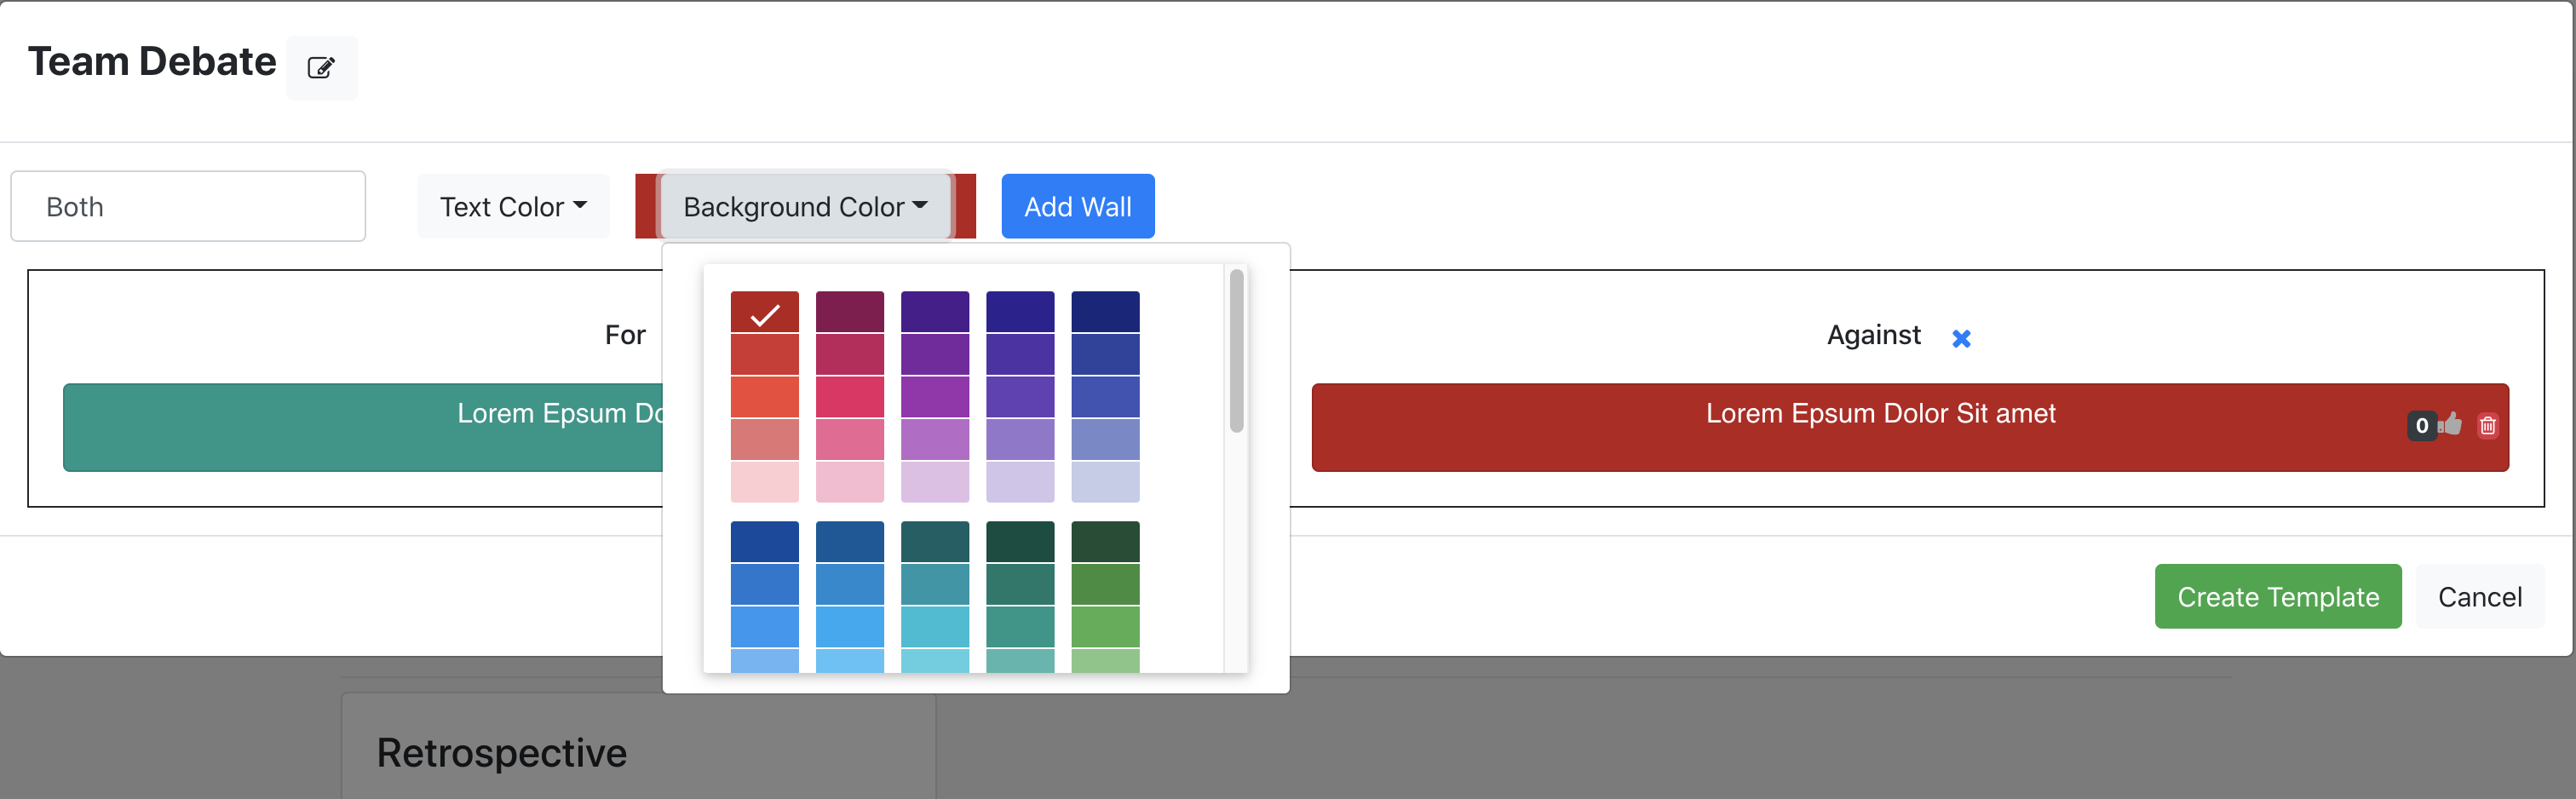Screen dimensions: 2576x799
Task: Choose the medium green second swatch of the green column
Action: click(x=1105, y=585)
